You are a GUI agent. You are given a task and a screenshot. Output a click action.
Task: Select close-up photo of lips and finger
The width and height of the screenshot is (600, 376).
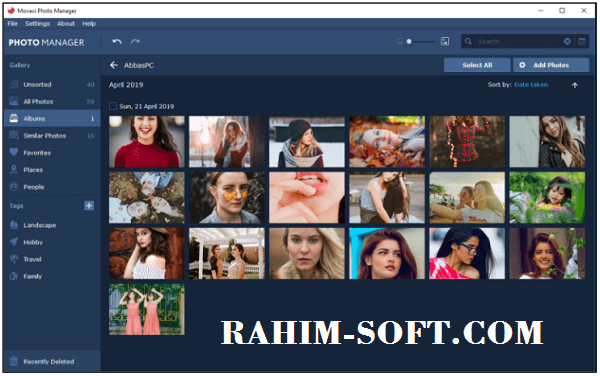[307, 197]
